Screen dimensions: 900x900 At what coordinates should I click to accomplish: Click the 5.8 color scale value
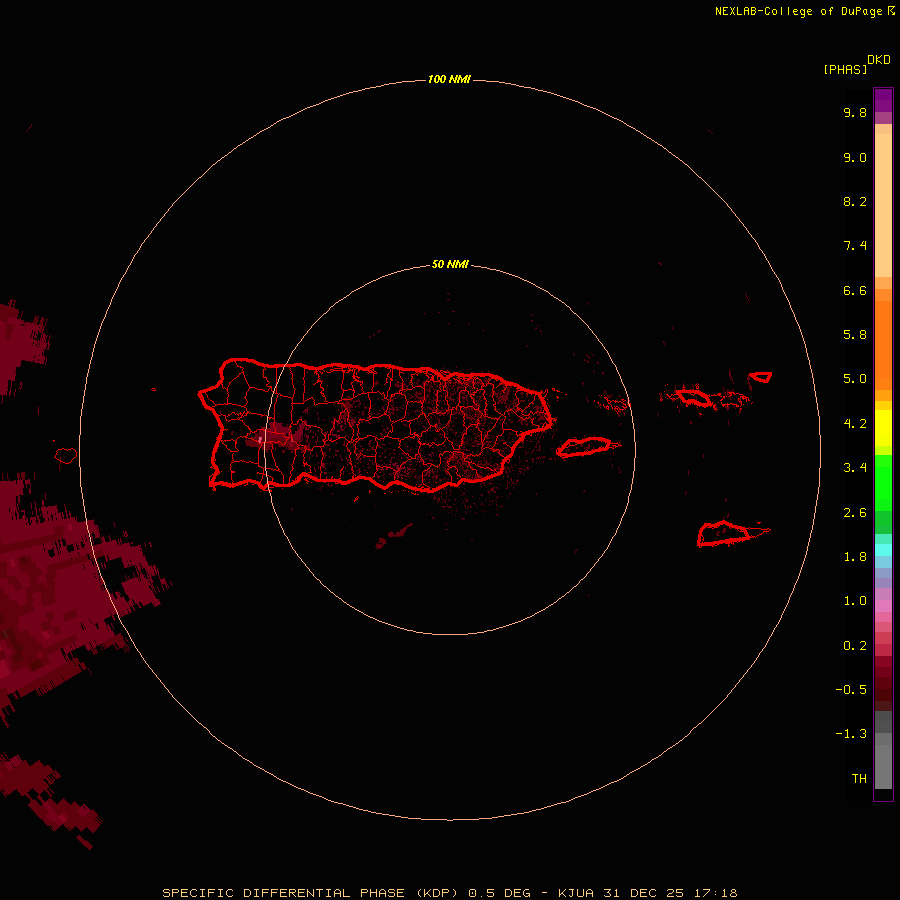point(855,335)
